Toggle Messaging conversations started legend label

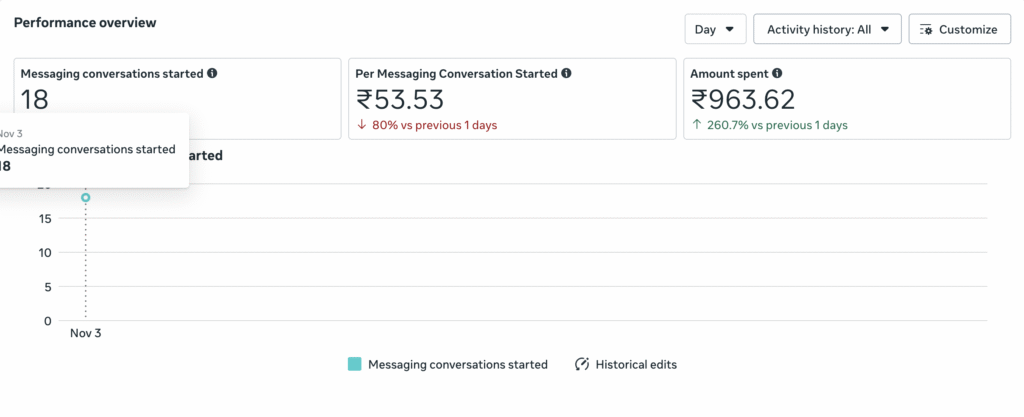(x=457, y=365)
